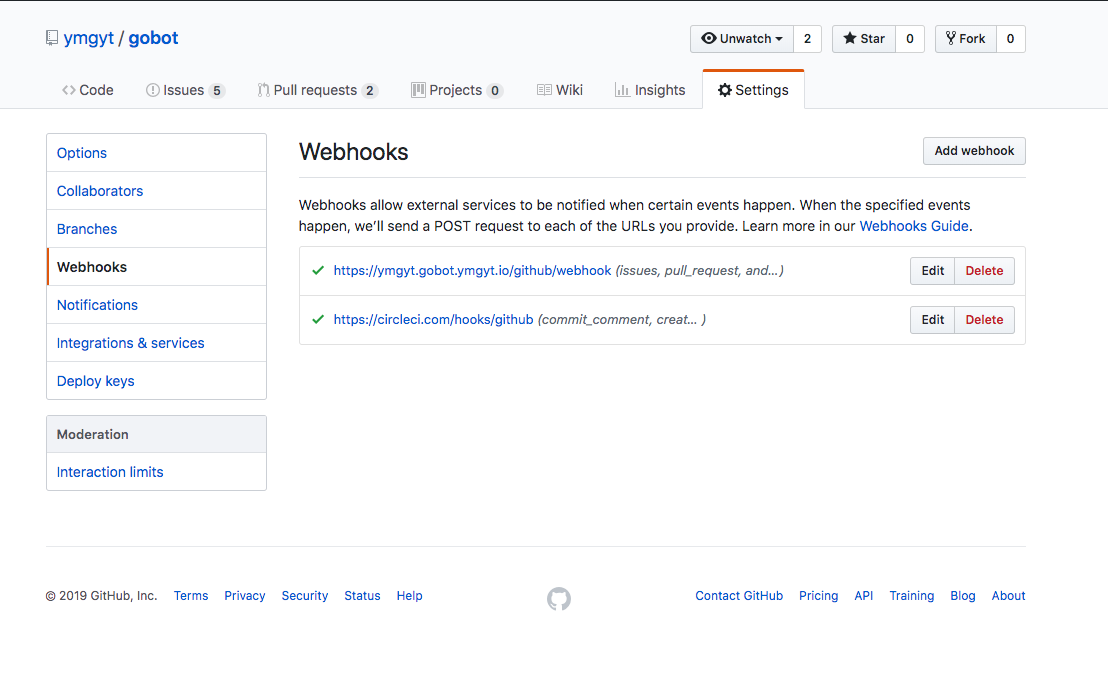Image resolution: width=1108 pixels, height=679 pixels.
Task: Click events text "(issues, pull_request, and...)"
Action: [x=700, y=271]
